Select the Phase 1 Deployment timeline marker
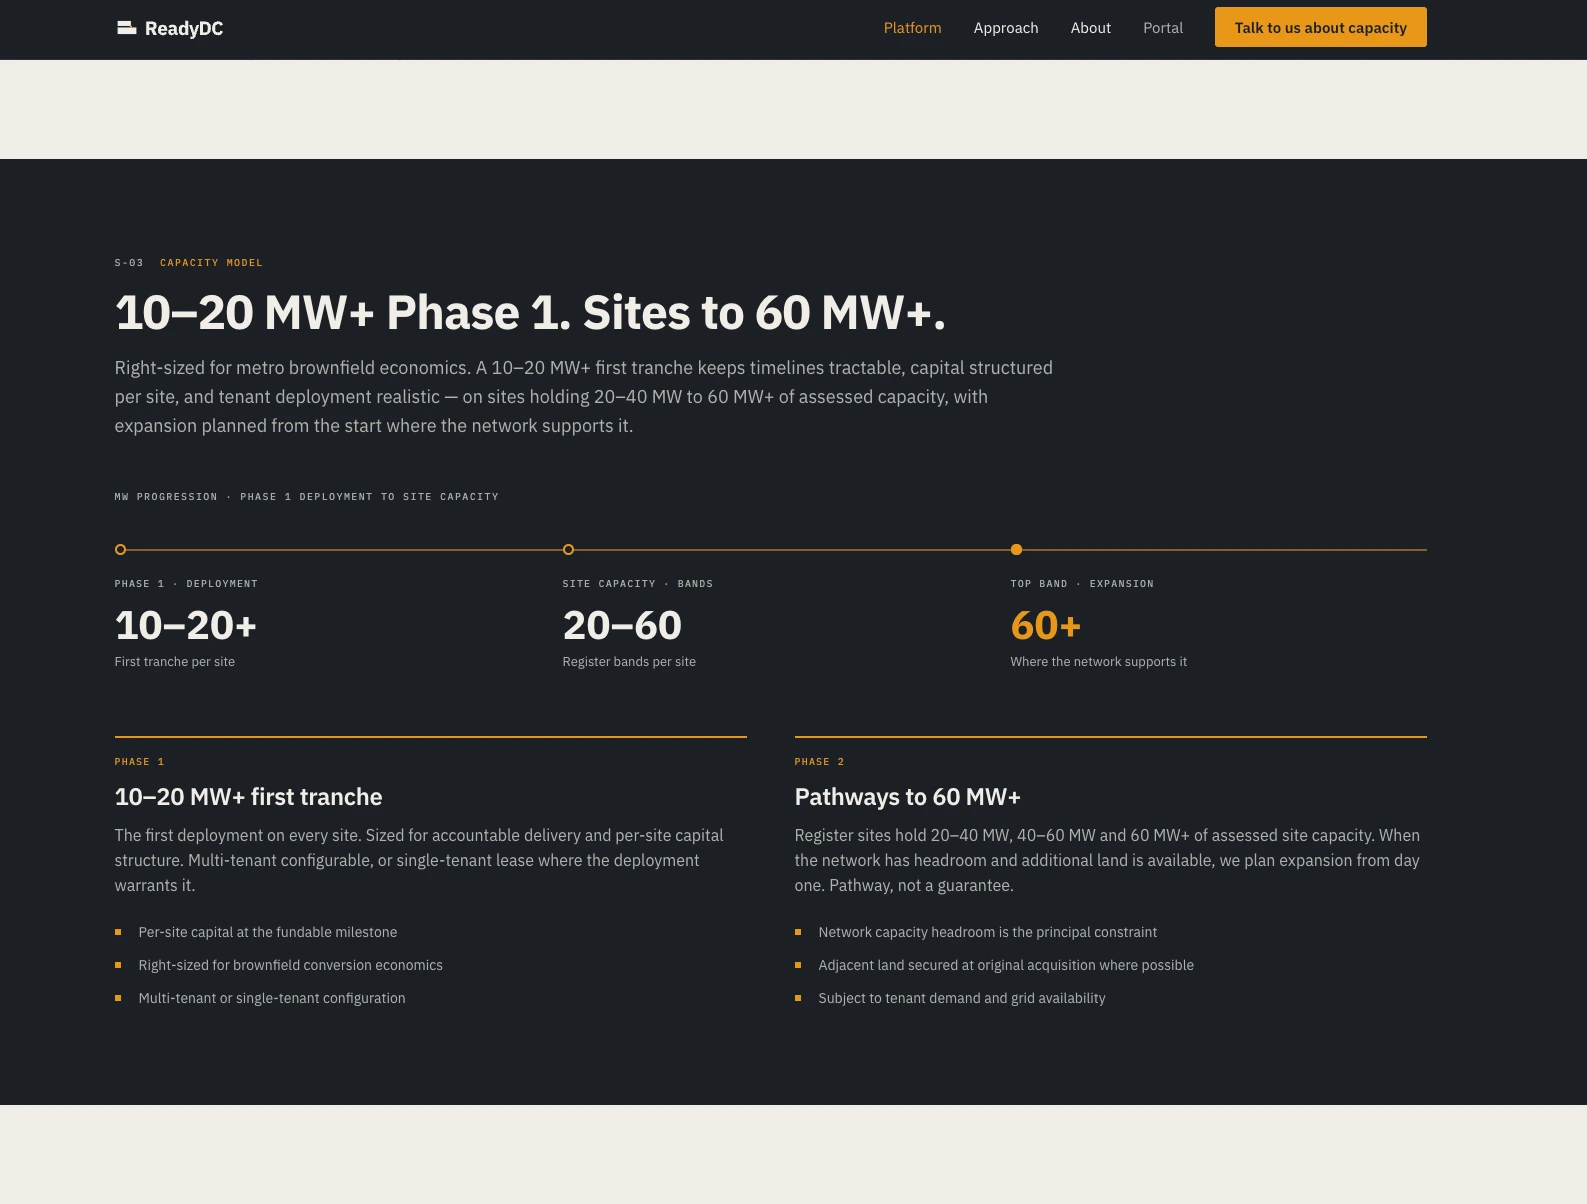Screen dimensions: 1587x1204 coord(120,549)
